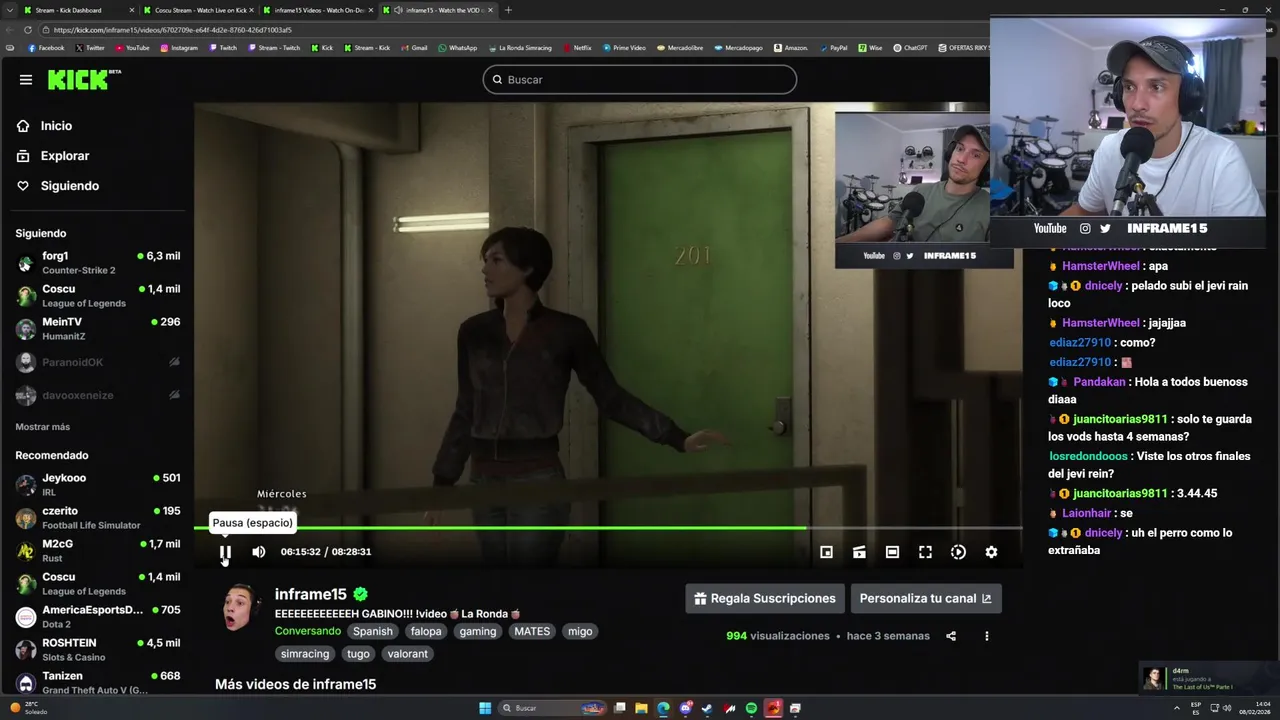The image size is (1280, 720).
Task: Open Coscu channel under Siguiendo
Action: point(98,296)
